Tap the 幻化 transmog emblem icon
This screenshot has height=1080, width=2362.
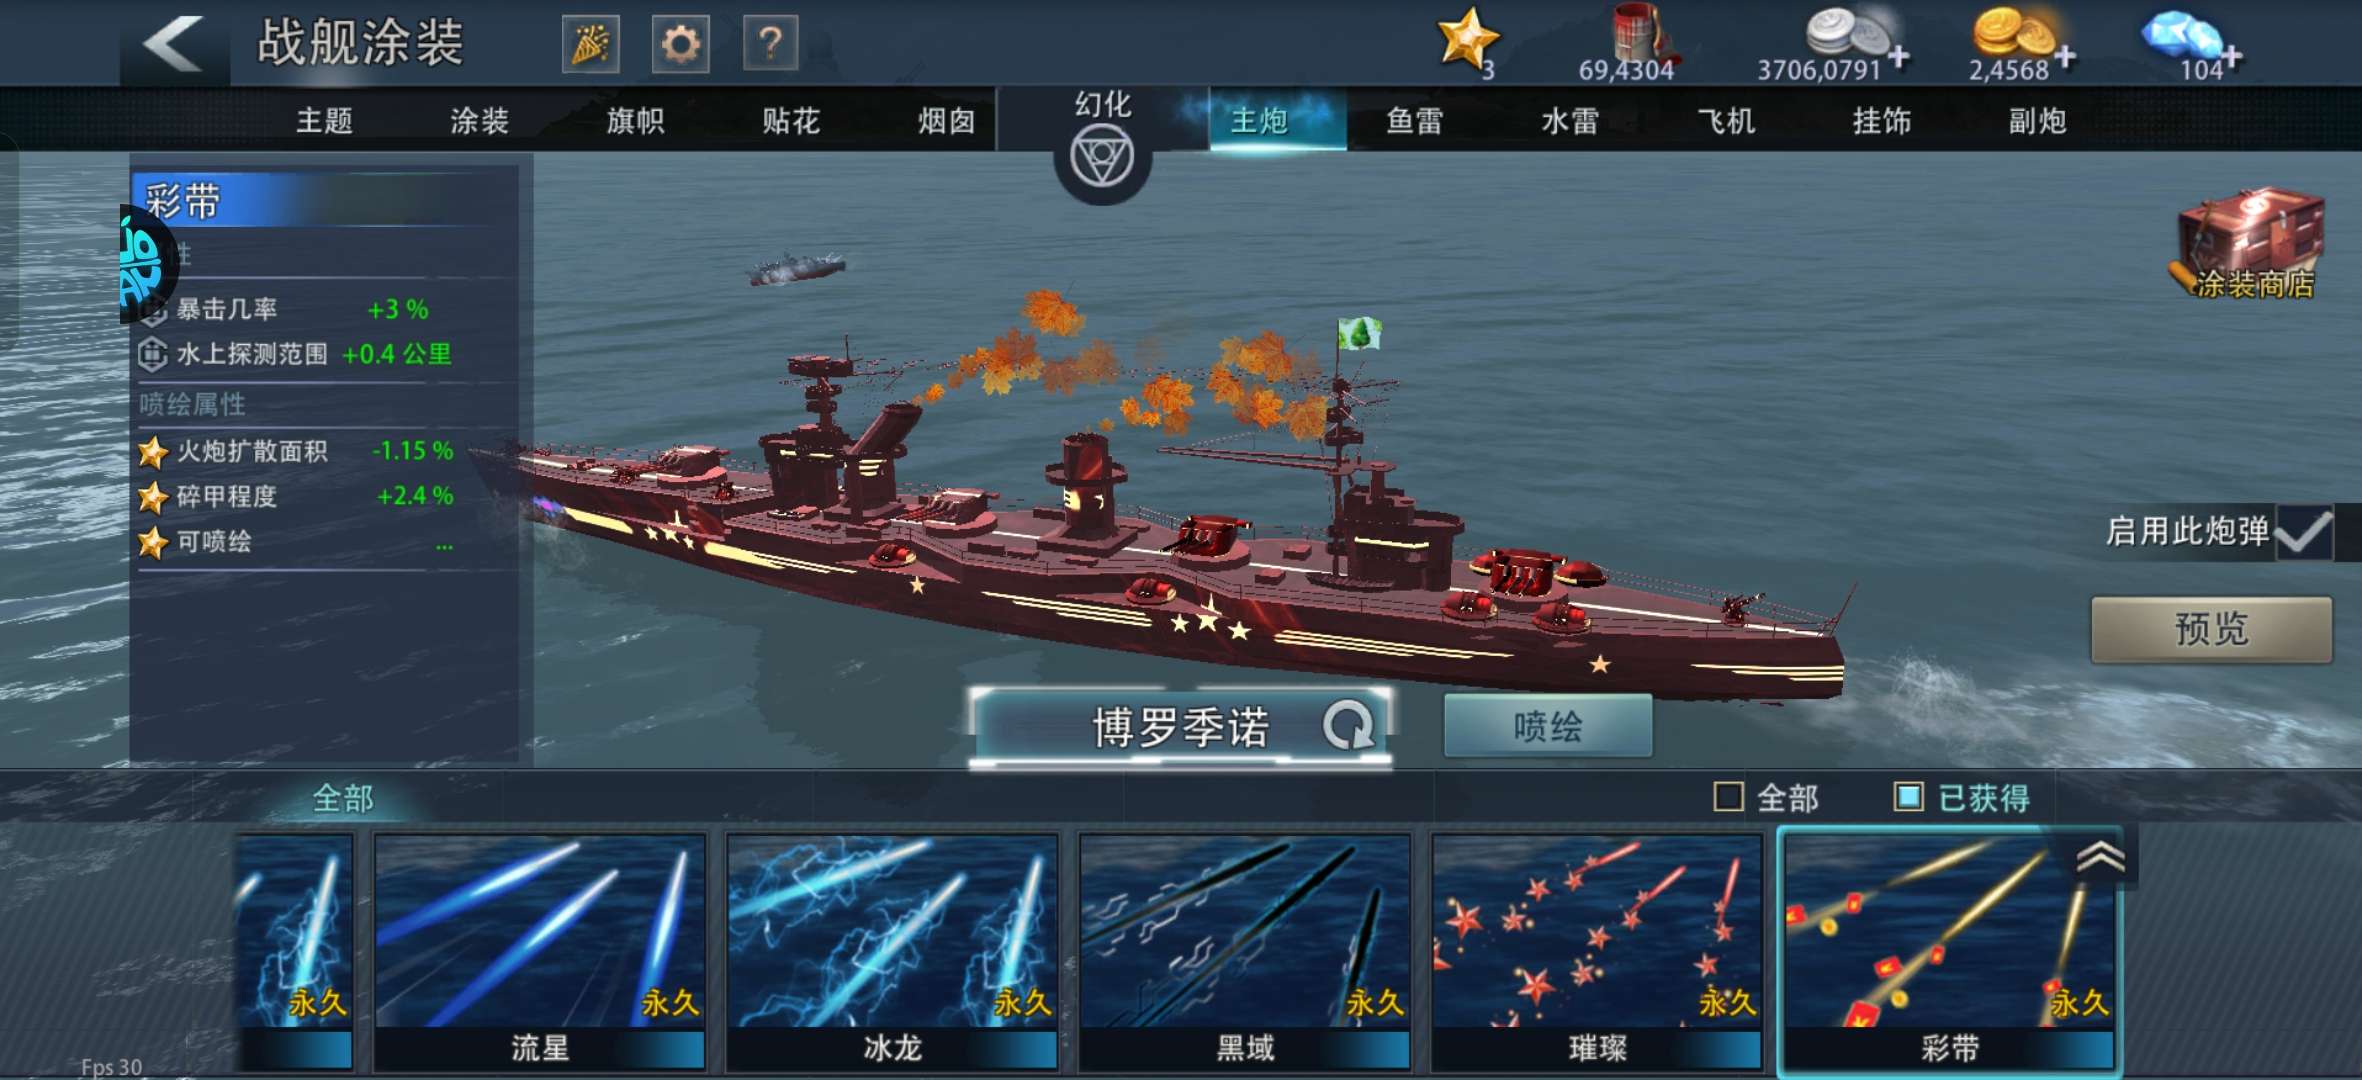coord(1102,159)
